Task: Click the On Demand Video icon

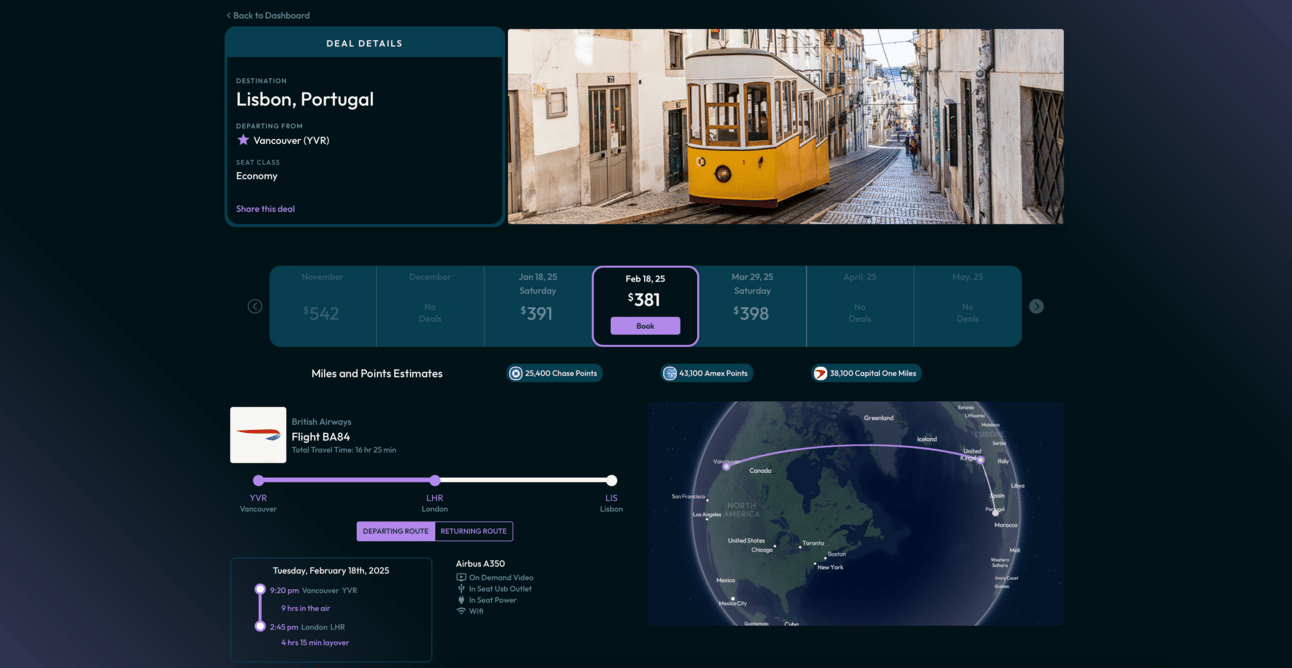Action: pyautogui.click(x=461, y=577)
